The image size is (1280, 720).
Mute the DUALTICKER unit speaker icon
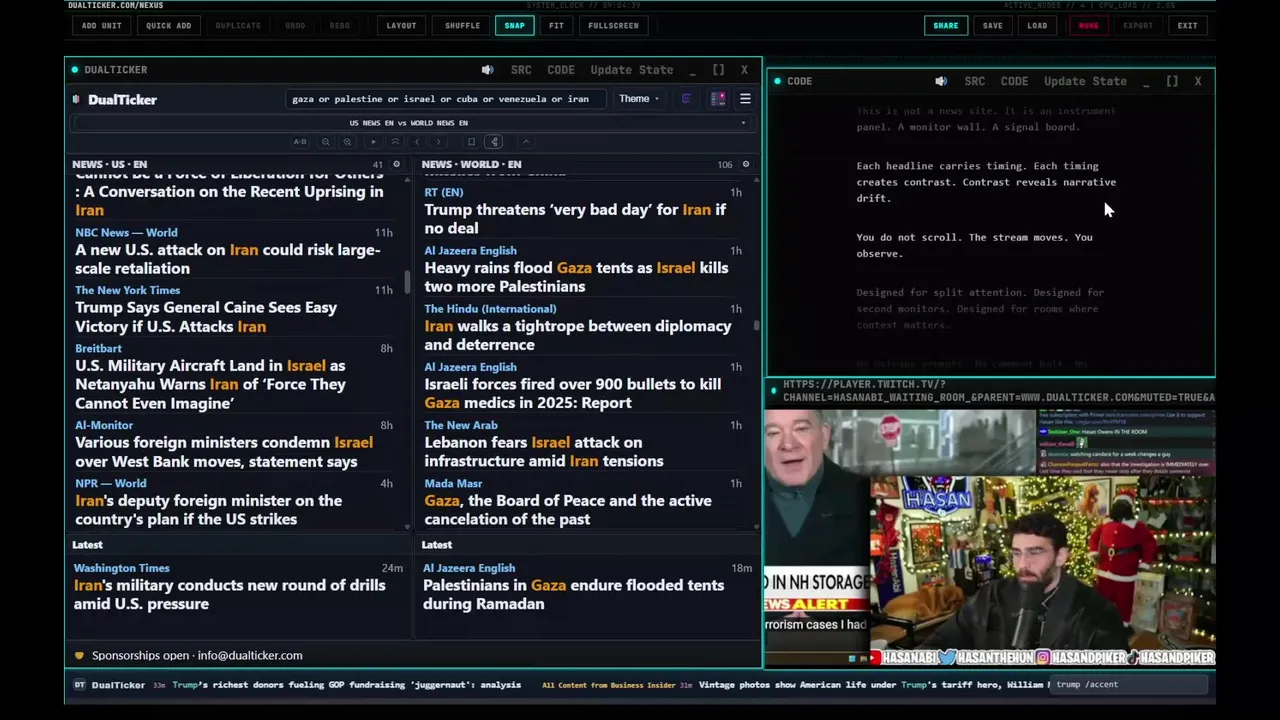(x=487, y=70)
